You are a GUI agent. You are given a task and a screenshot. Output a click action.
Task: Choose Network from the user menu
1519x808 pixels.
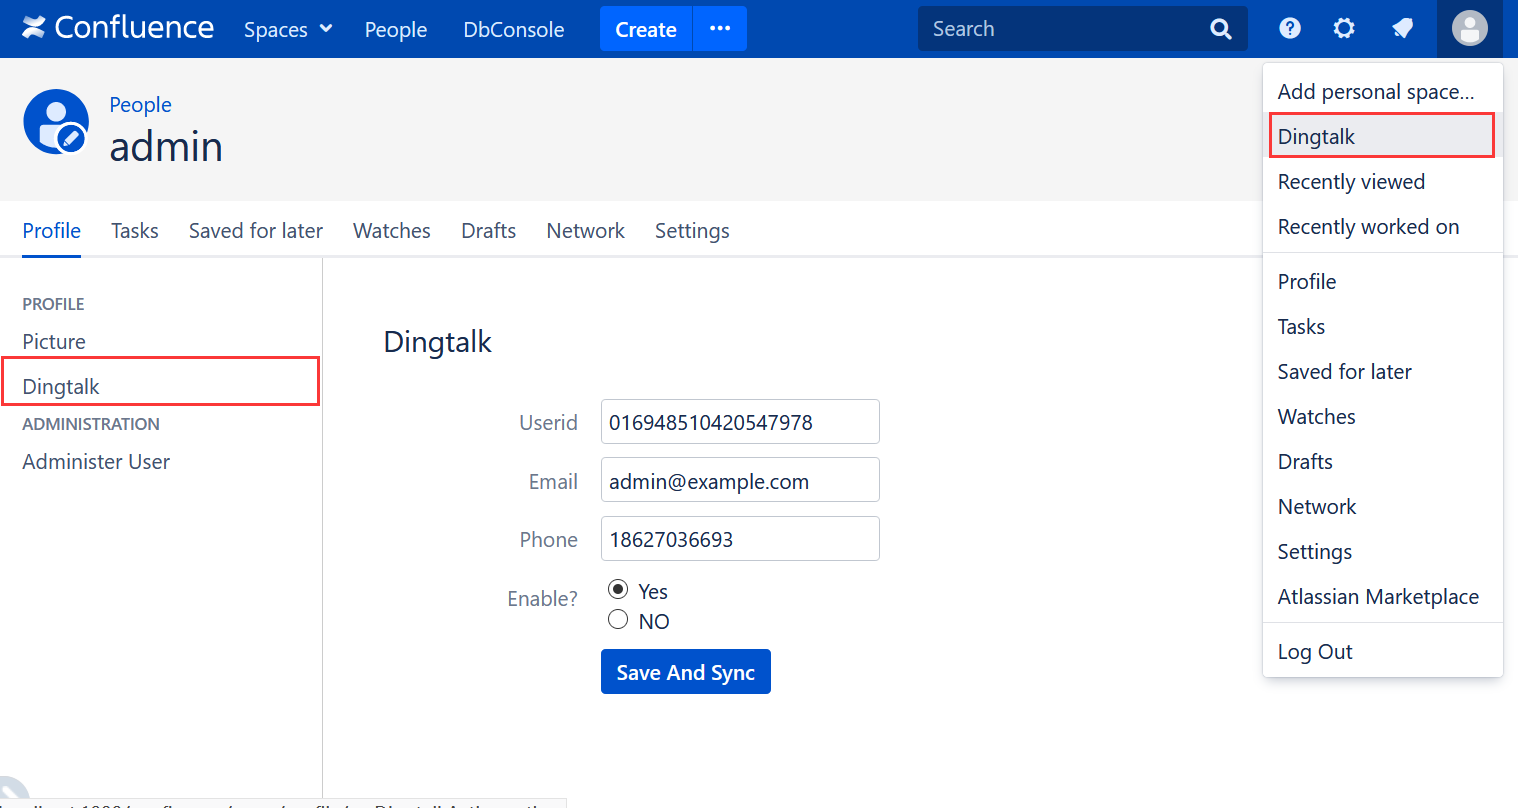tap(1383, 507)
